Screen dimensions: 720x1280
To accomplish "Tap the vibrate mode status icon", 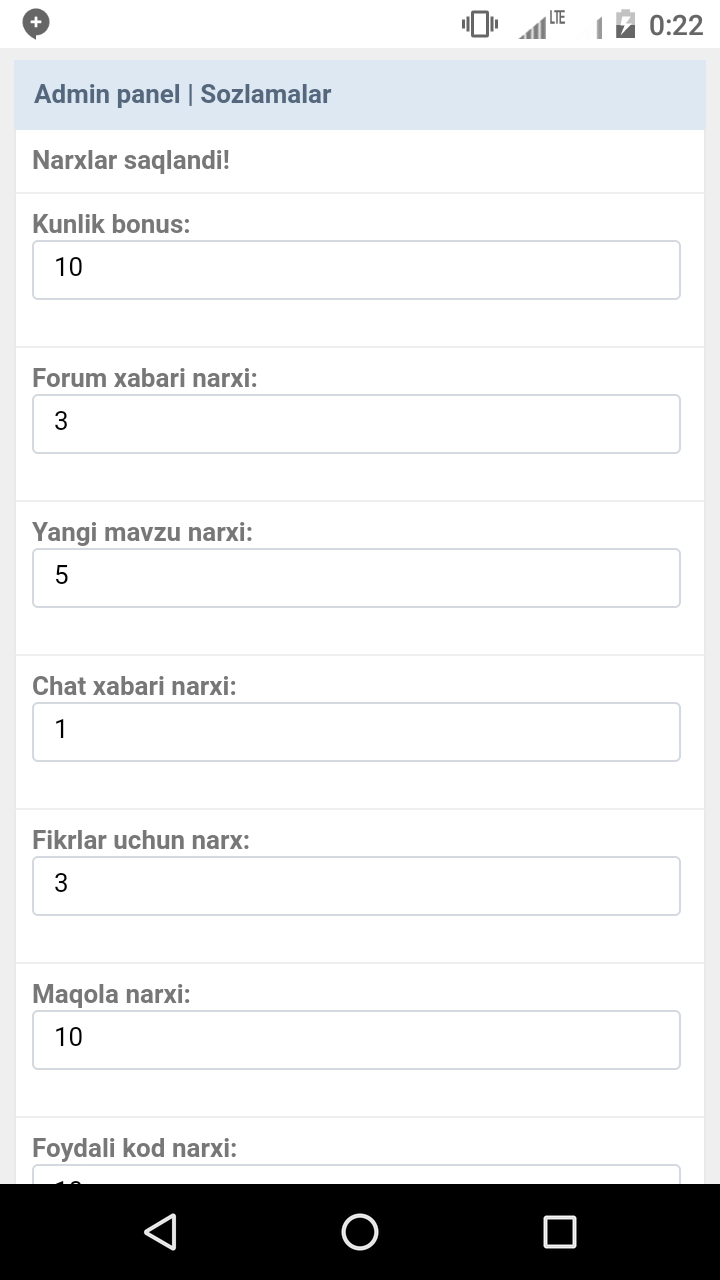I will pos(479,24).
